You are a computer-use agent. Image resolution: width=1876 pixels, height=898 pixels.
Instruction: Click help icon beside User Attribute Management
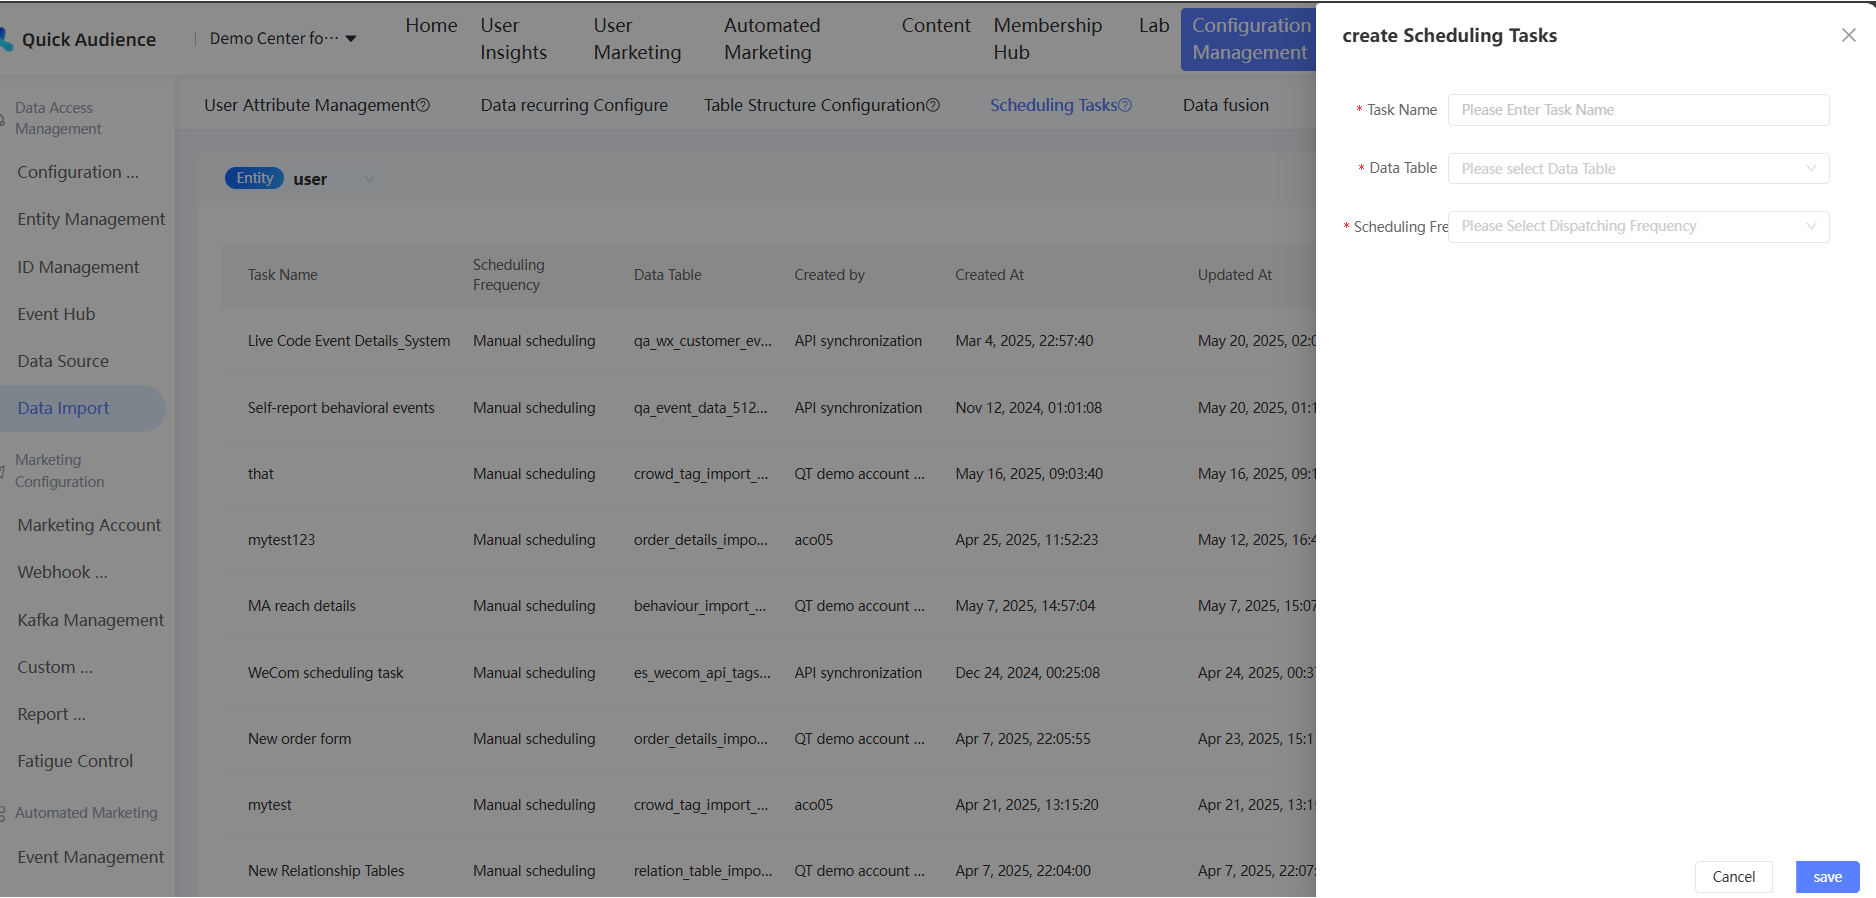pos(424,105)
